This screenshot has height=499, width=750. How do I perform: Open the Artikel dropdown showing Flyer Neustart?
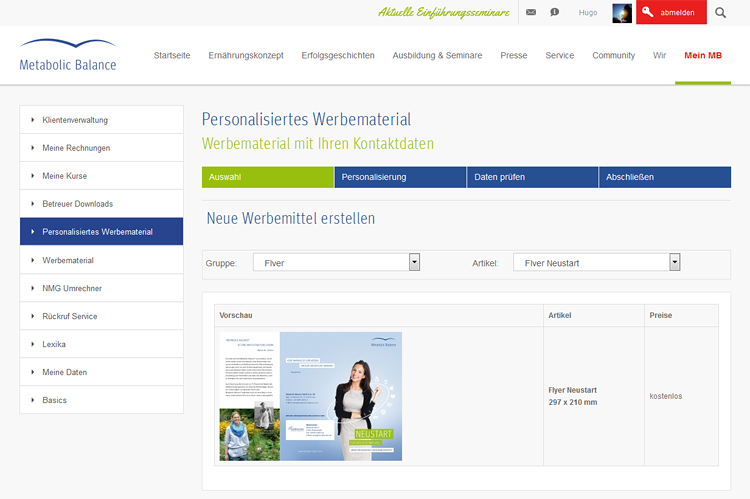pos(596,262)
